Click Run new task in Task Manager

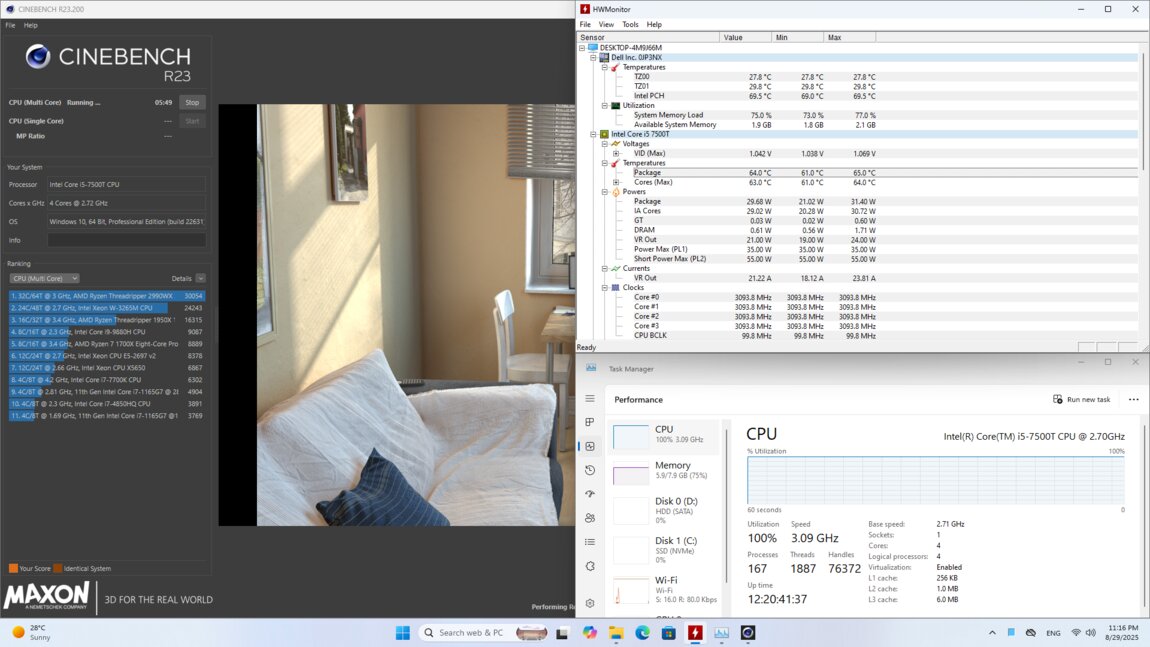pos(1082,399)
